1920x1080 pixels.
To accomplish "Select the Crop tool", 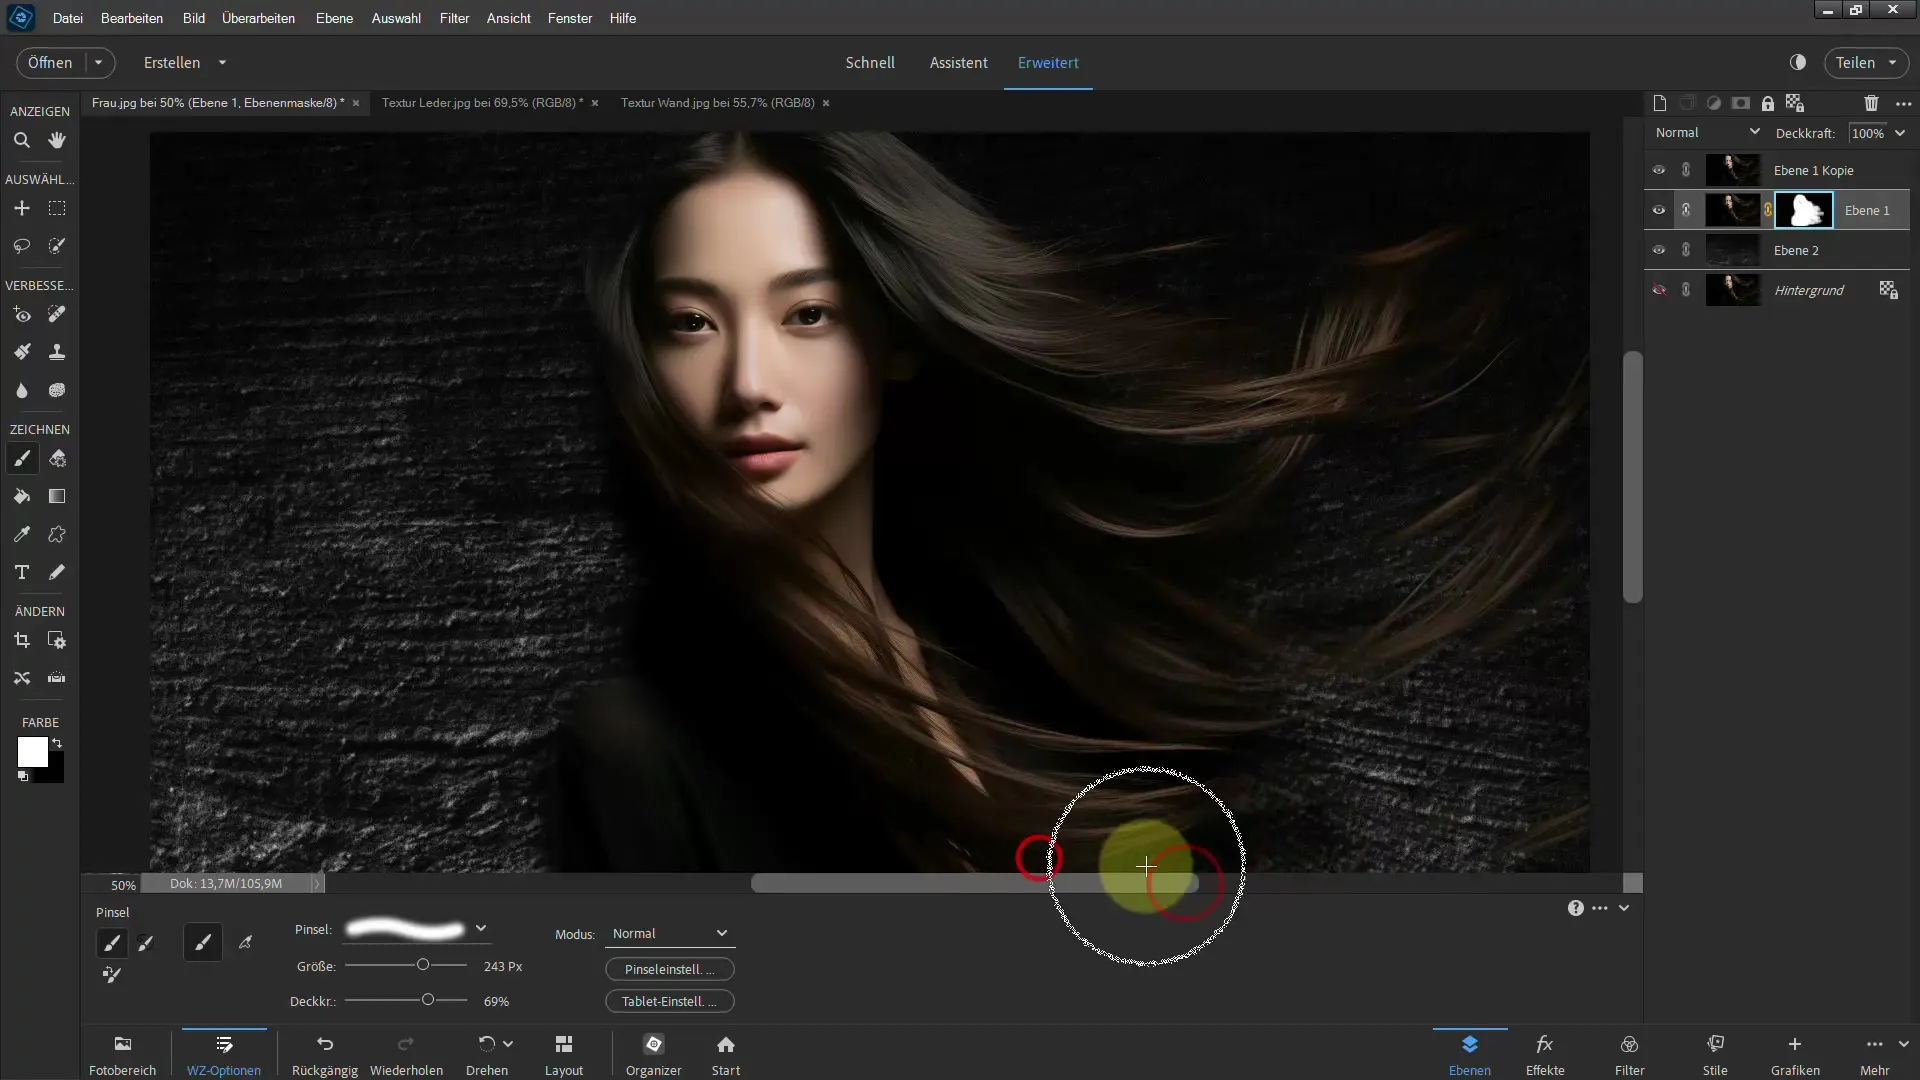I will pos(21,640).
